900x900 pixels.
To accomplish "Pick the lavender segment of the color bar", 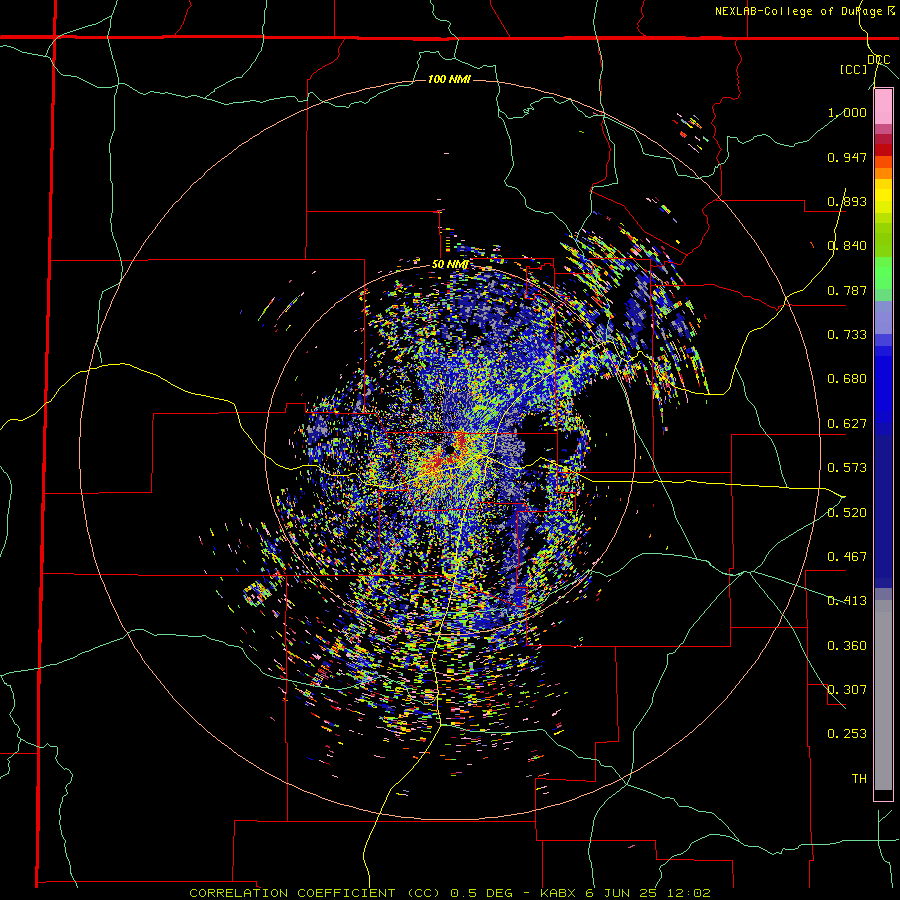I will click(x=883, y=317).
